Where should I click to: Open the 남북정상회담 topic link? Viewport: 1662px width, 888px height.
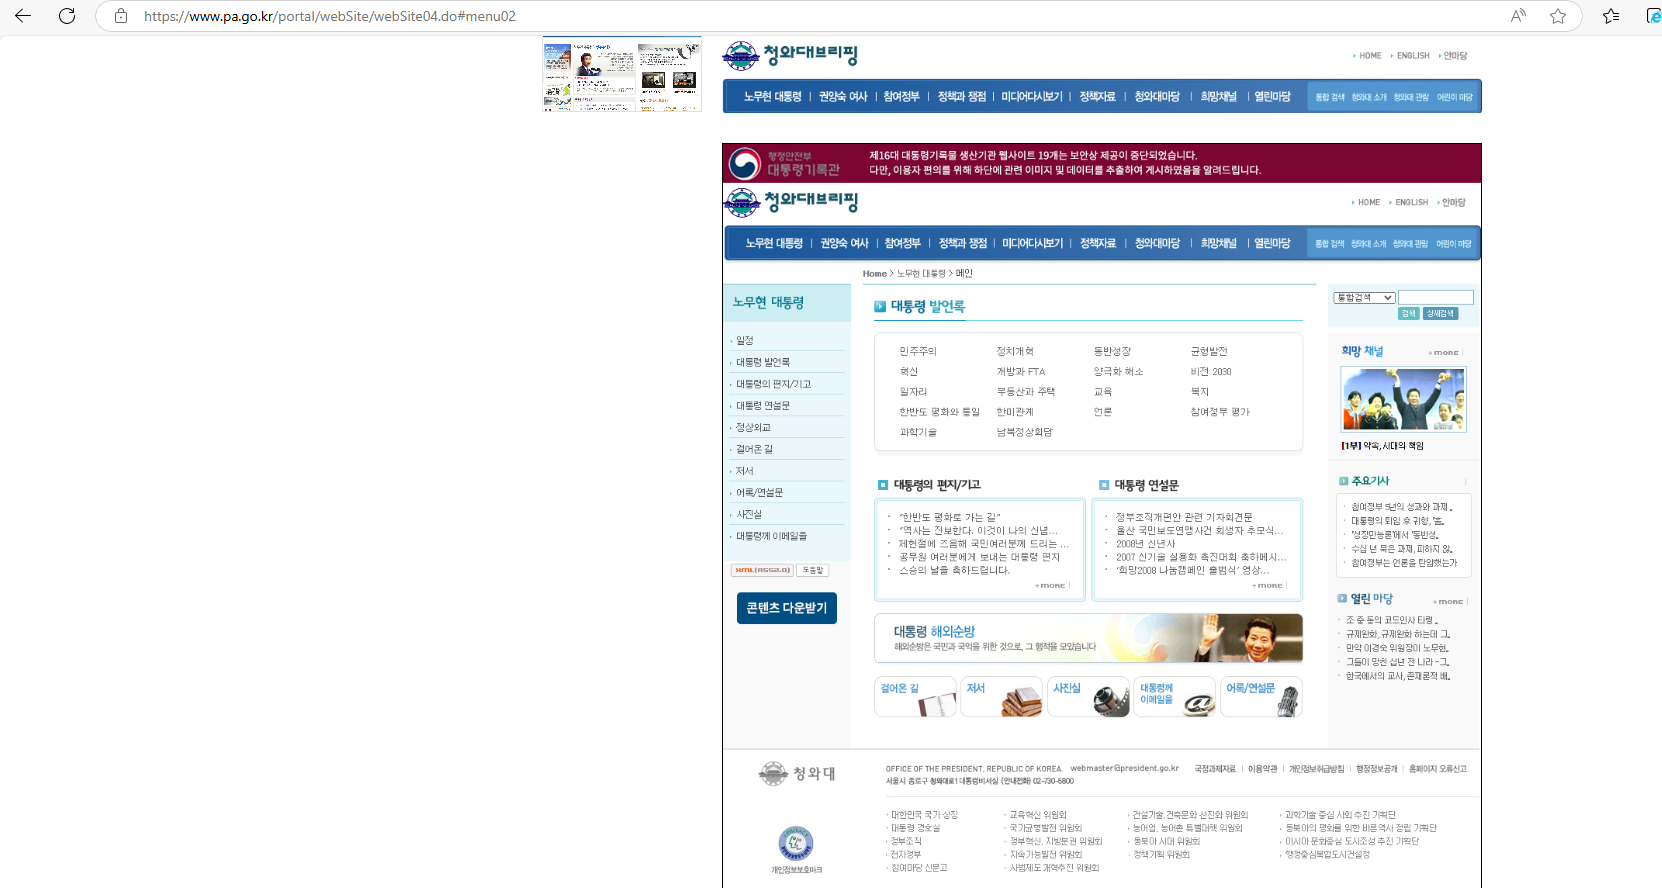pos(1024,433)
